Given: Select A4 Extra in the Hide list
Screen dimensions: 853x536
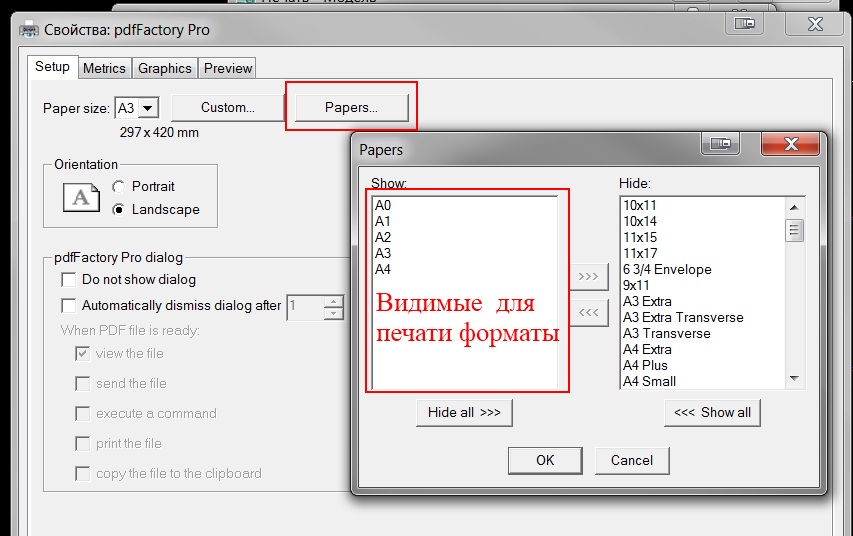Looking at the screenshot, I should pos(647,349).
